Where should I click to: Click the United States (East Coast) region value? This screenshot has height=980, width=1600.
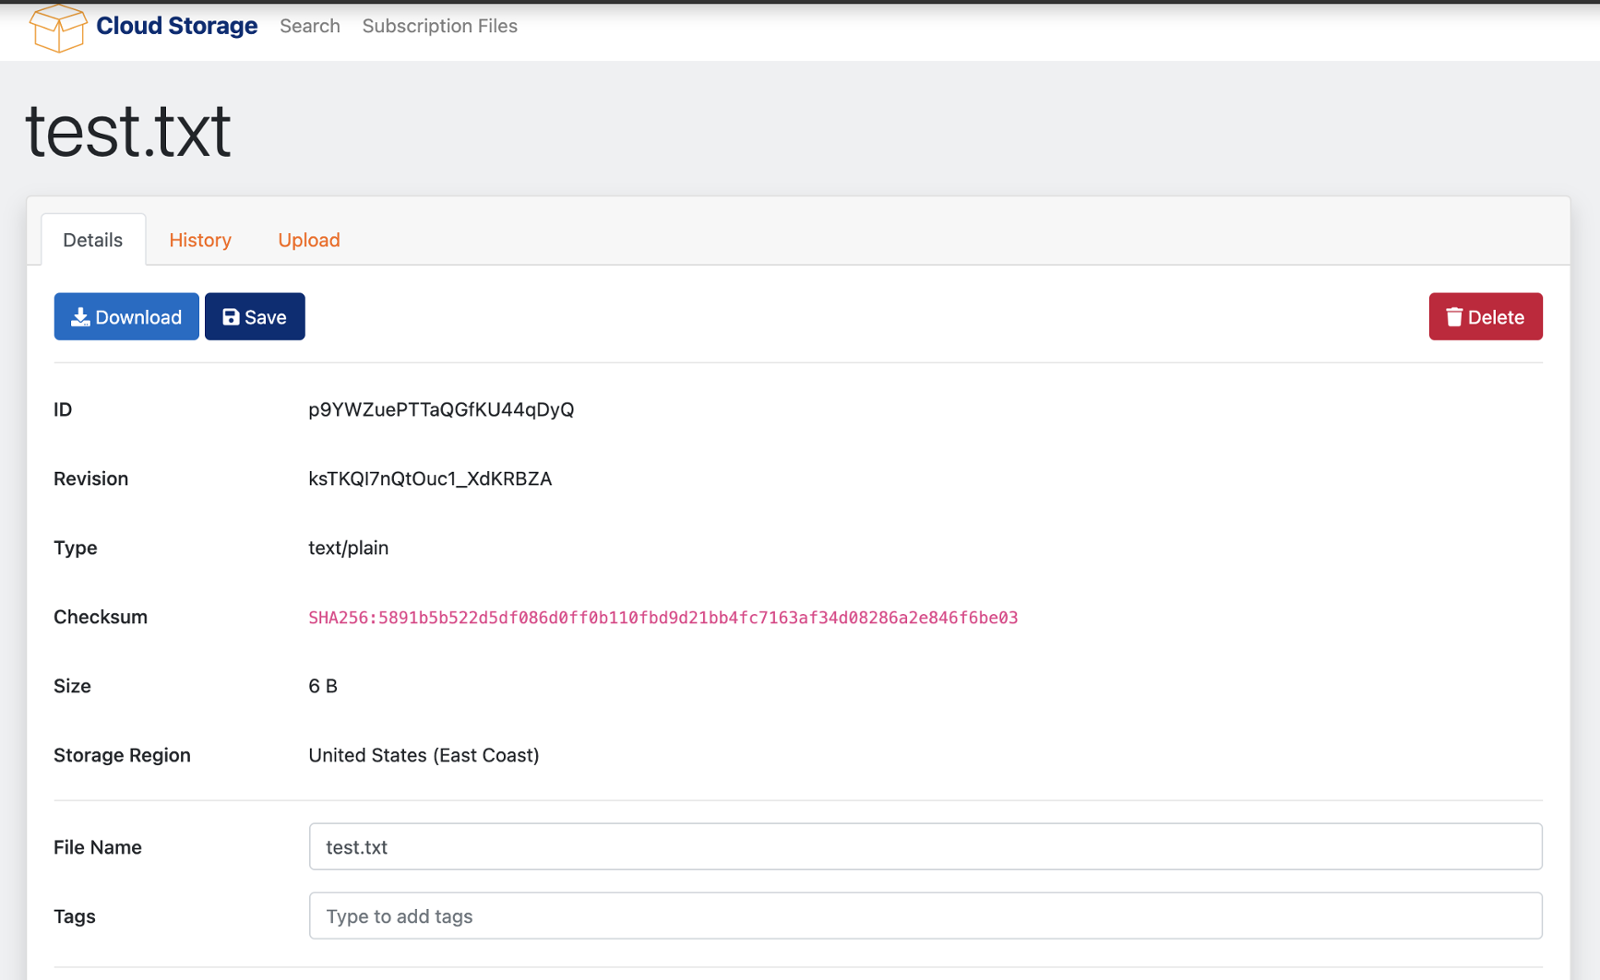[423, 755]
